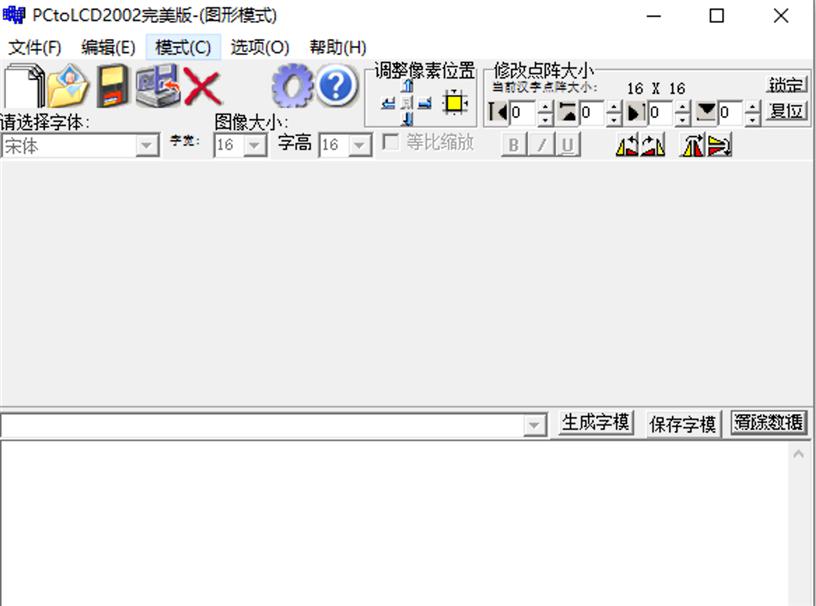Click the right-edge offset value field
Screen dimensions: 816x606
[661, 113]
